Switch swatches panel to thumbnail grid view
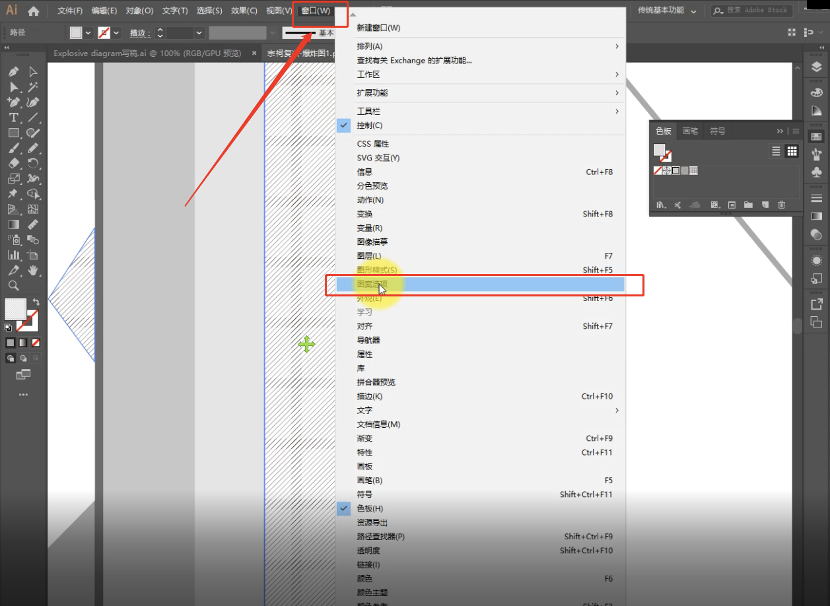This screenshot has height=606, width=830. click(792, 151)
